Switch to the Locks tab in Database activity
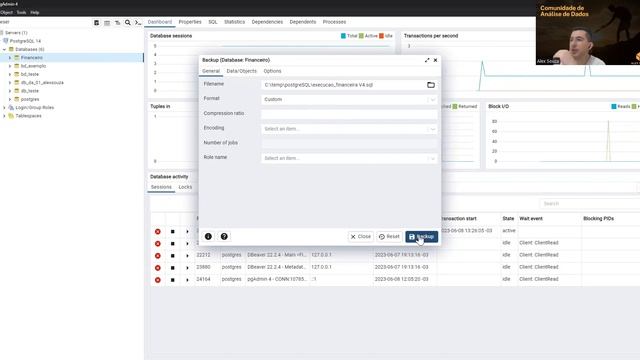Viewport: 640px width, 360px height. tap(185, 187)
